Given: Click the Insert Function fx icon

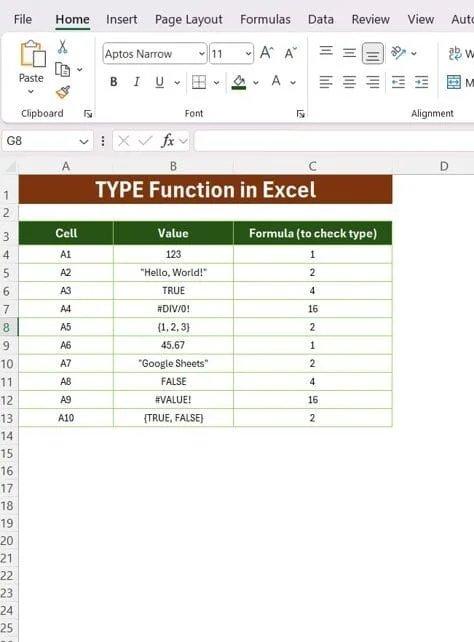Looking at the screenshot, I should [x=168, y=141].
